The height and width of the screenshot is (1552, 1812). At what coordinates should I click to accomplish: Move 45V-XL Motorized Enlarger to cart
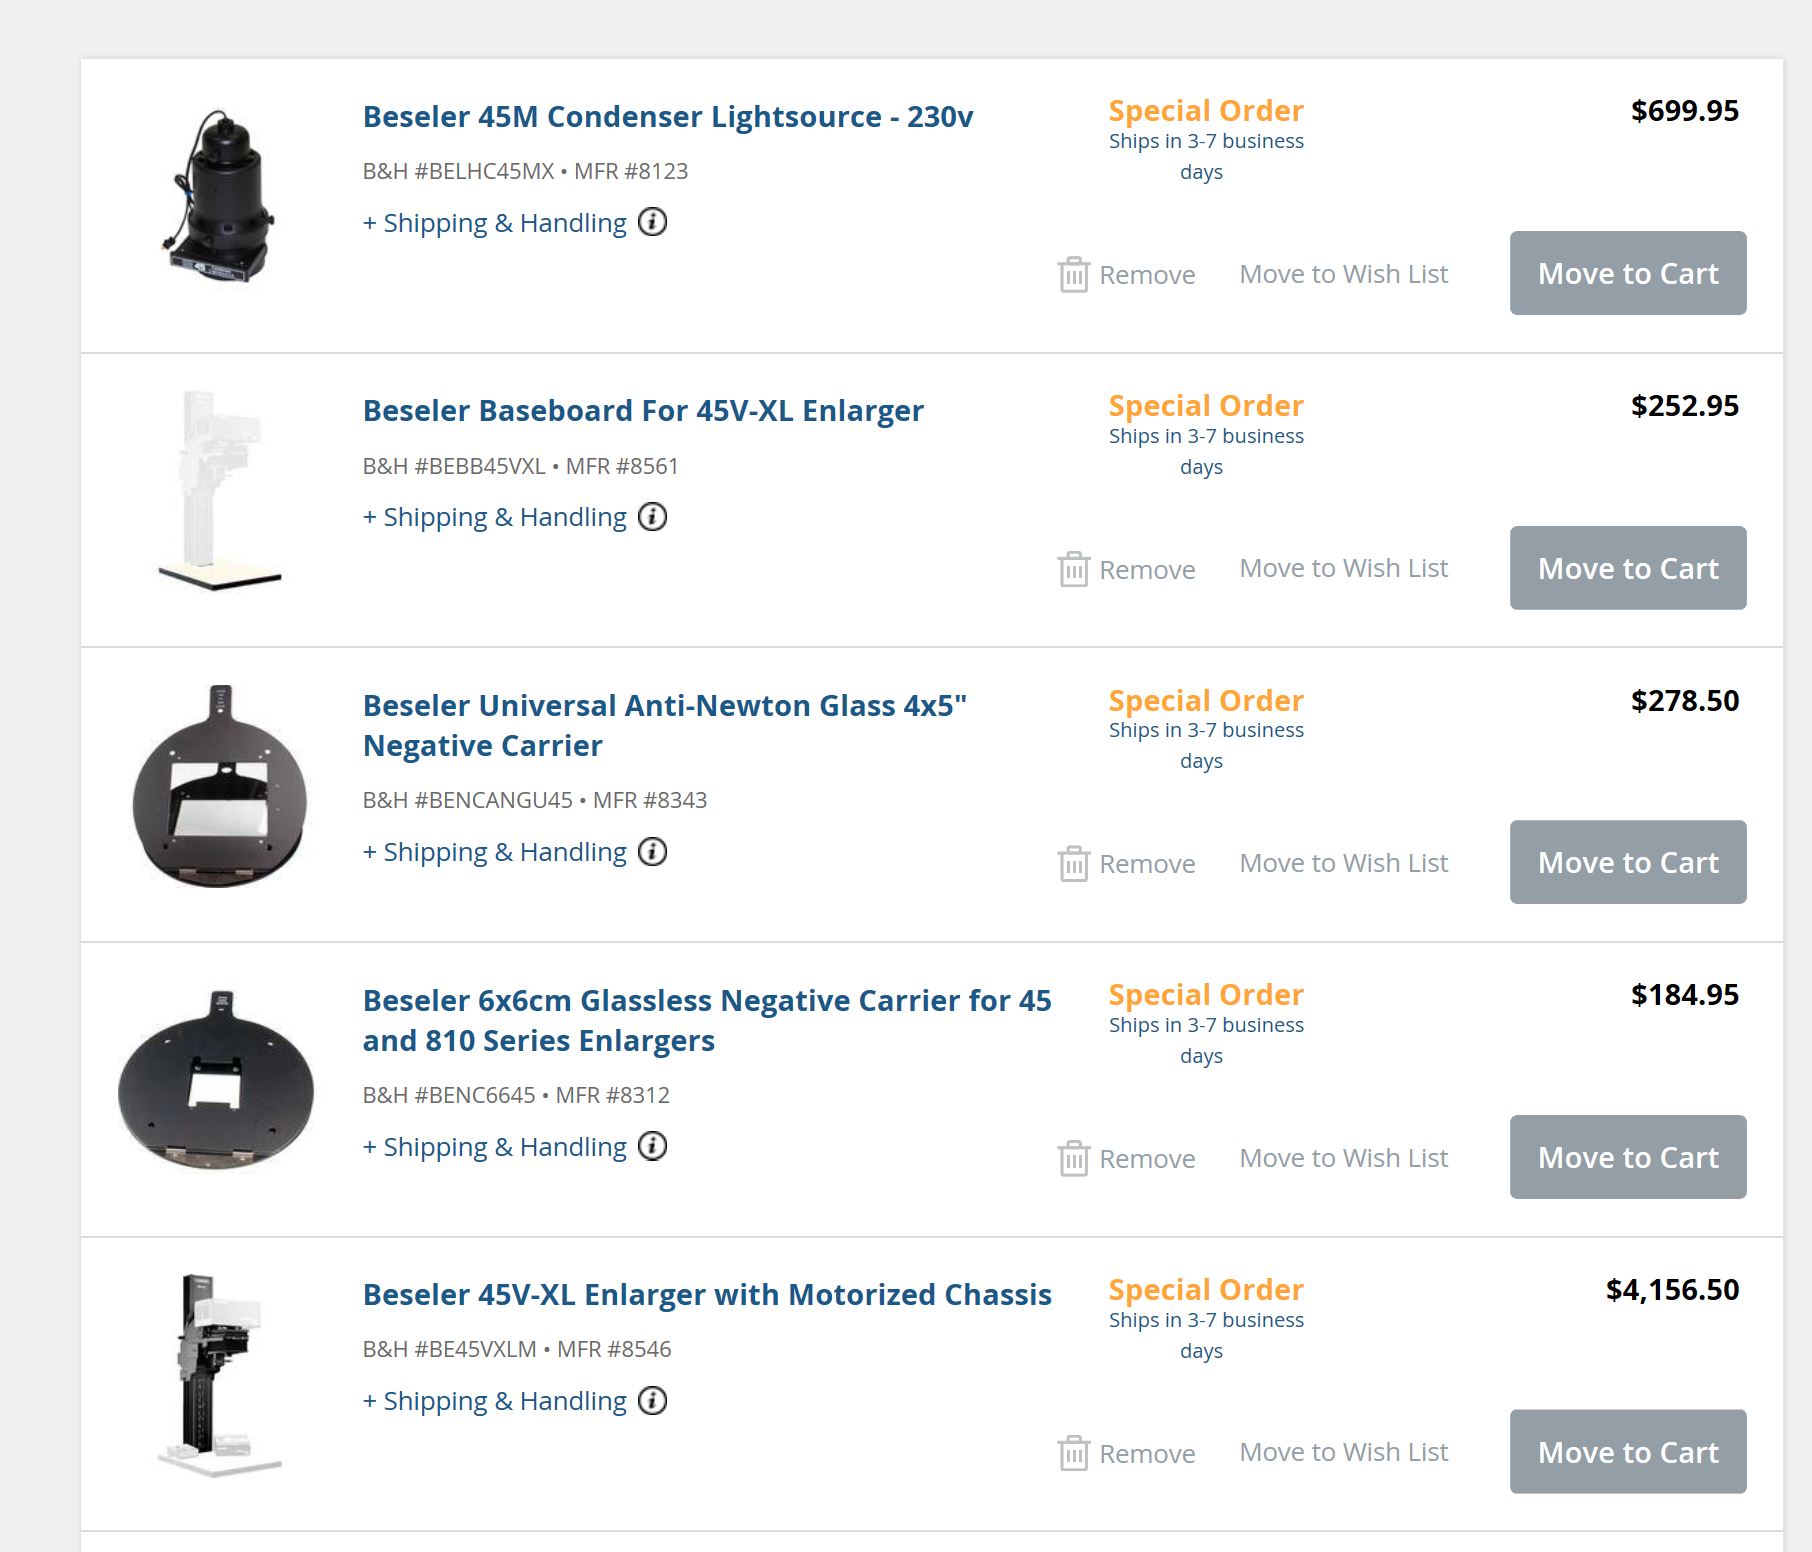1627,1452
